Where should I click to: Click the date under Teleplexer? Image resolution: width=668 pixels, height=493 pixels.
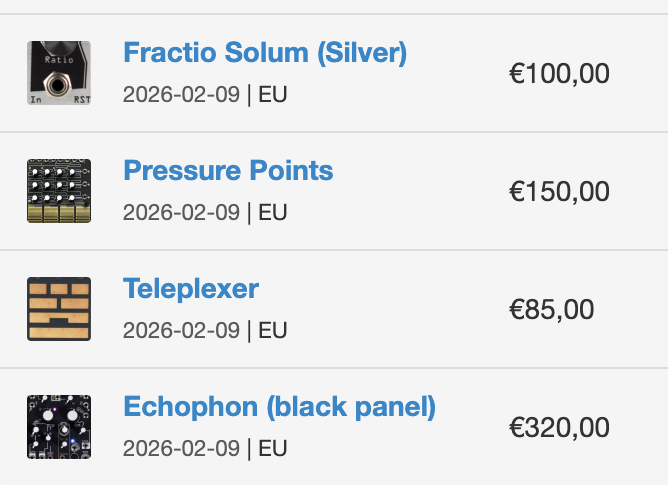coord(181,331)
